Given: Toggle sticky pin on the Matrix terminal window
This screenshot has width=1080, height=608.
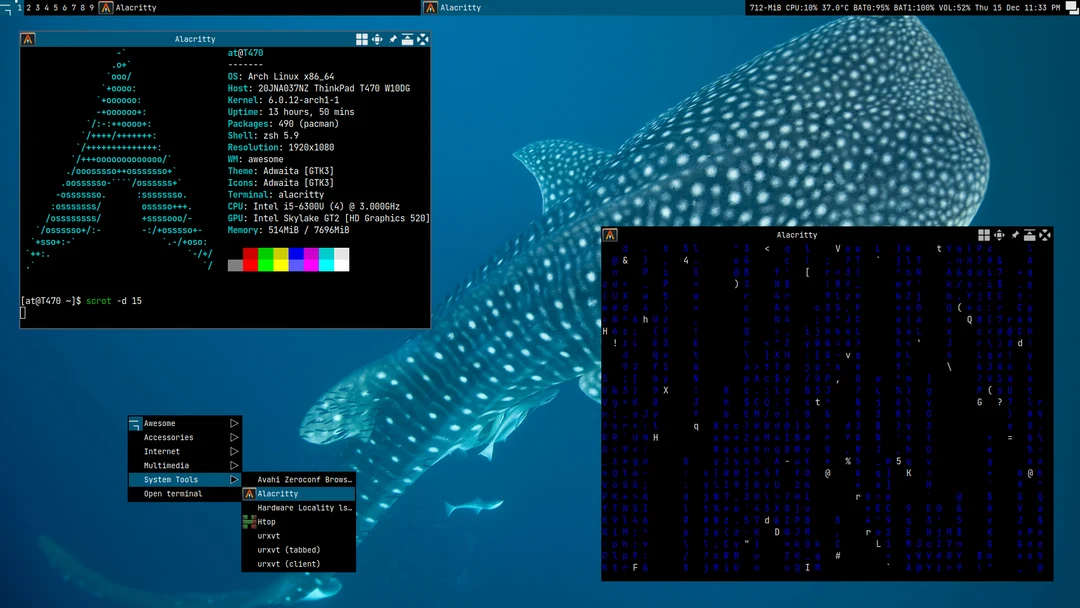Looking at the screenshot, I should 1013,235.
